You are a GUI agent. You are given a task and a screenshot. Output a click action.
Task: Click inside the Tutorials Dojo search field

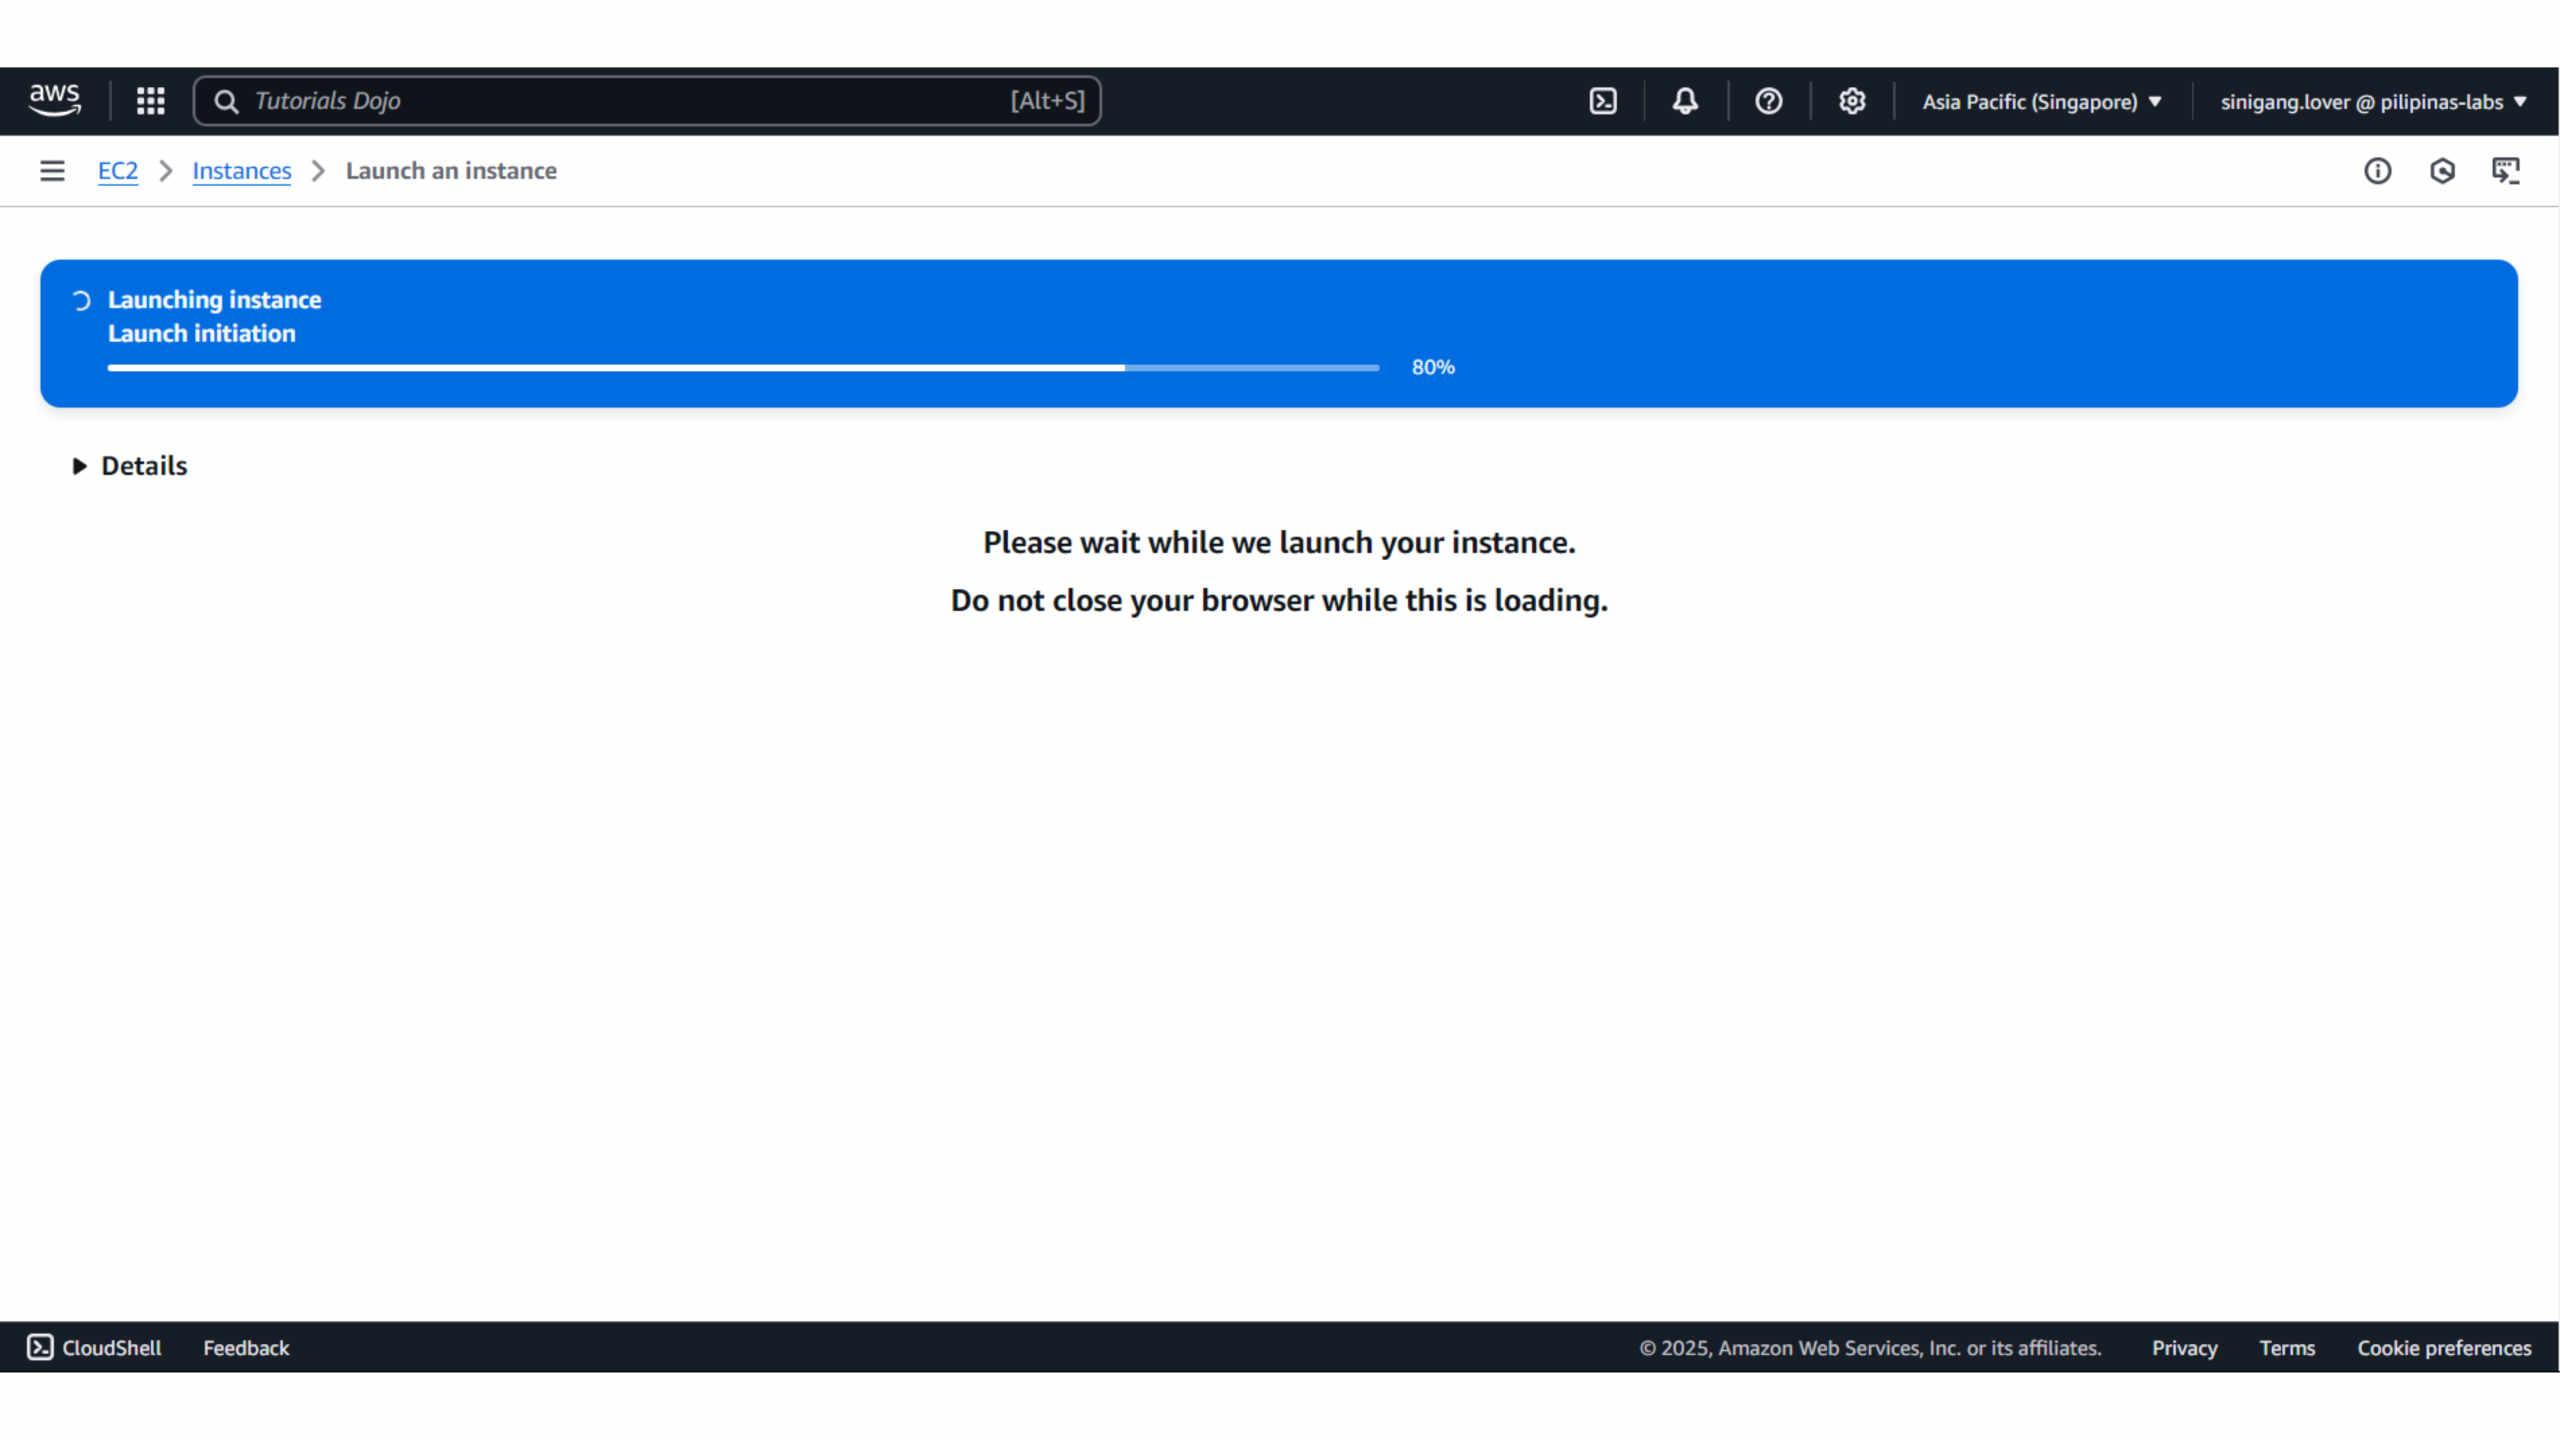(x=620, y=101)
